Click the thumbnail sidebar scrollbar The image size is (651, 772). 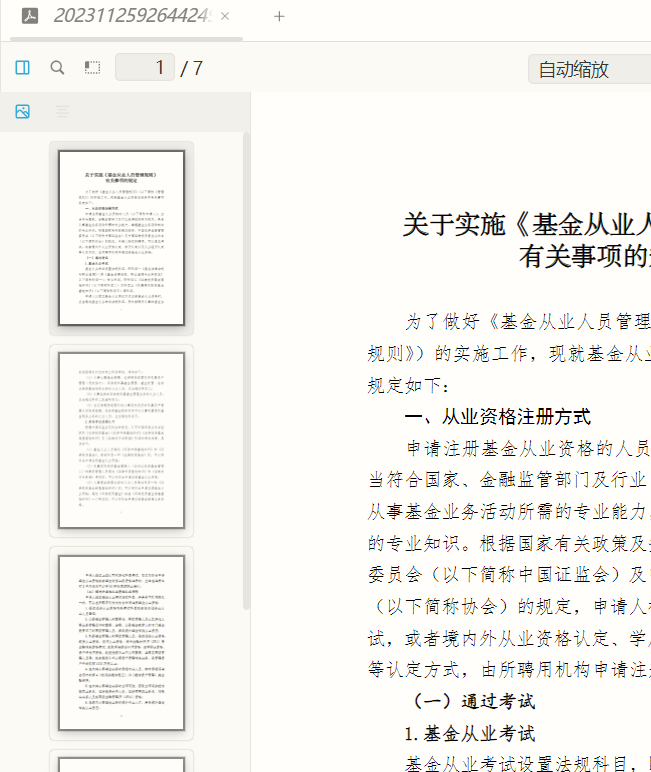(246, 372)
